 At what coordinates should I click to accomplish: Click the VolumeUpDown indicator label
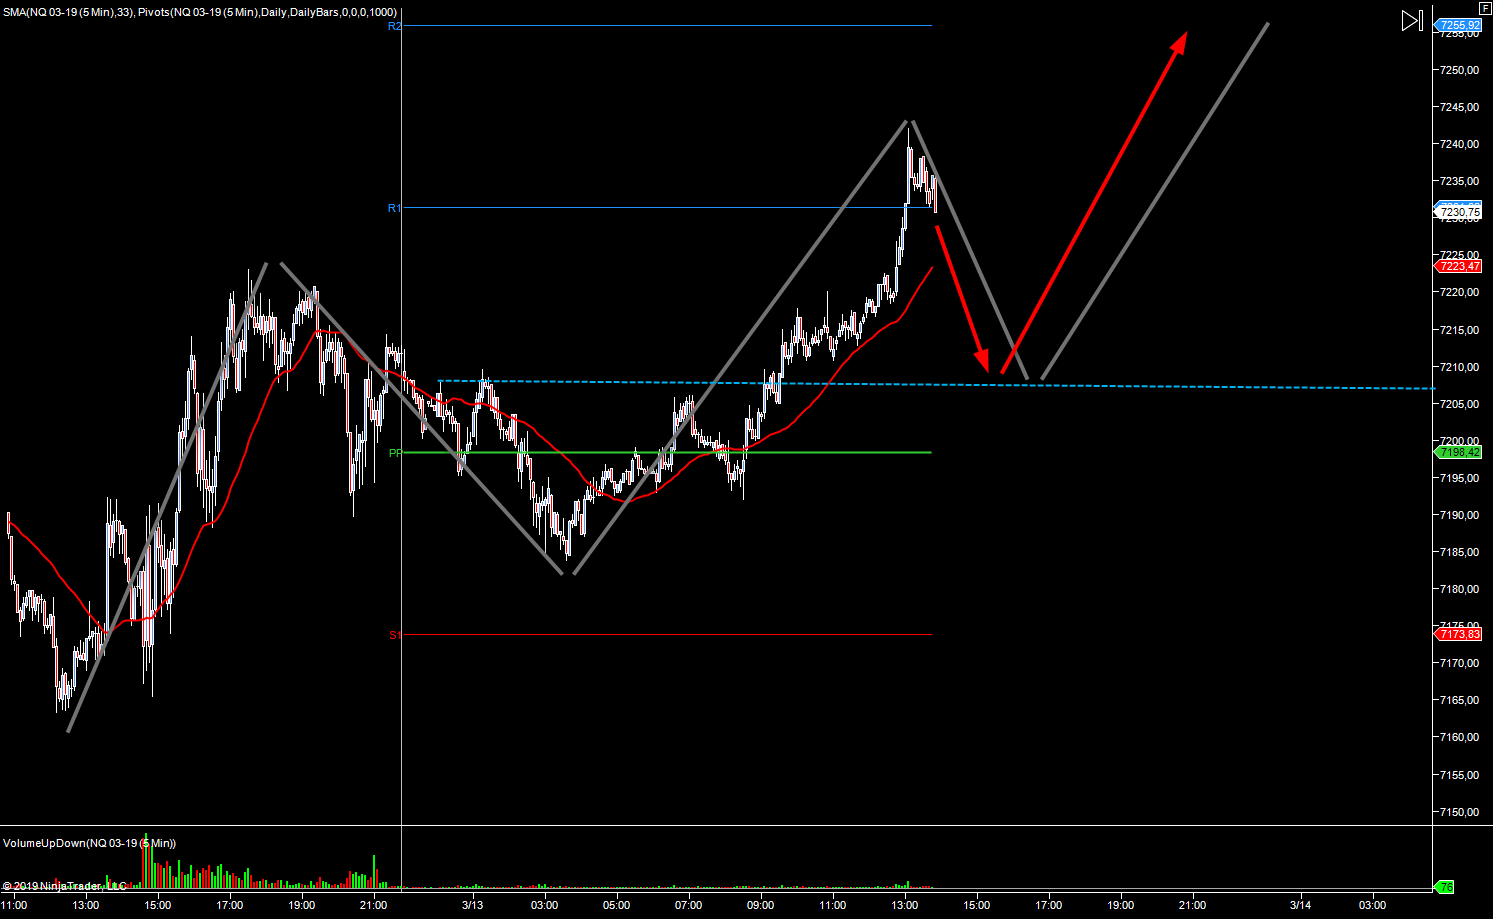(89, 843)
